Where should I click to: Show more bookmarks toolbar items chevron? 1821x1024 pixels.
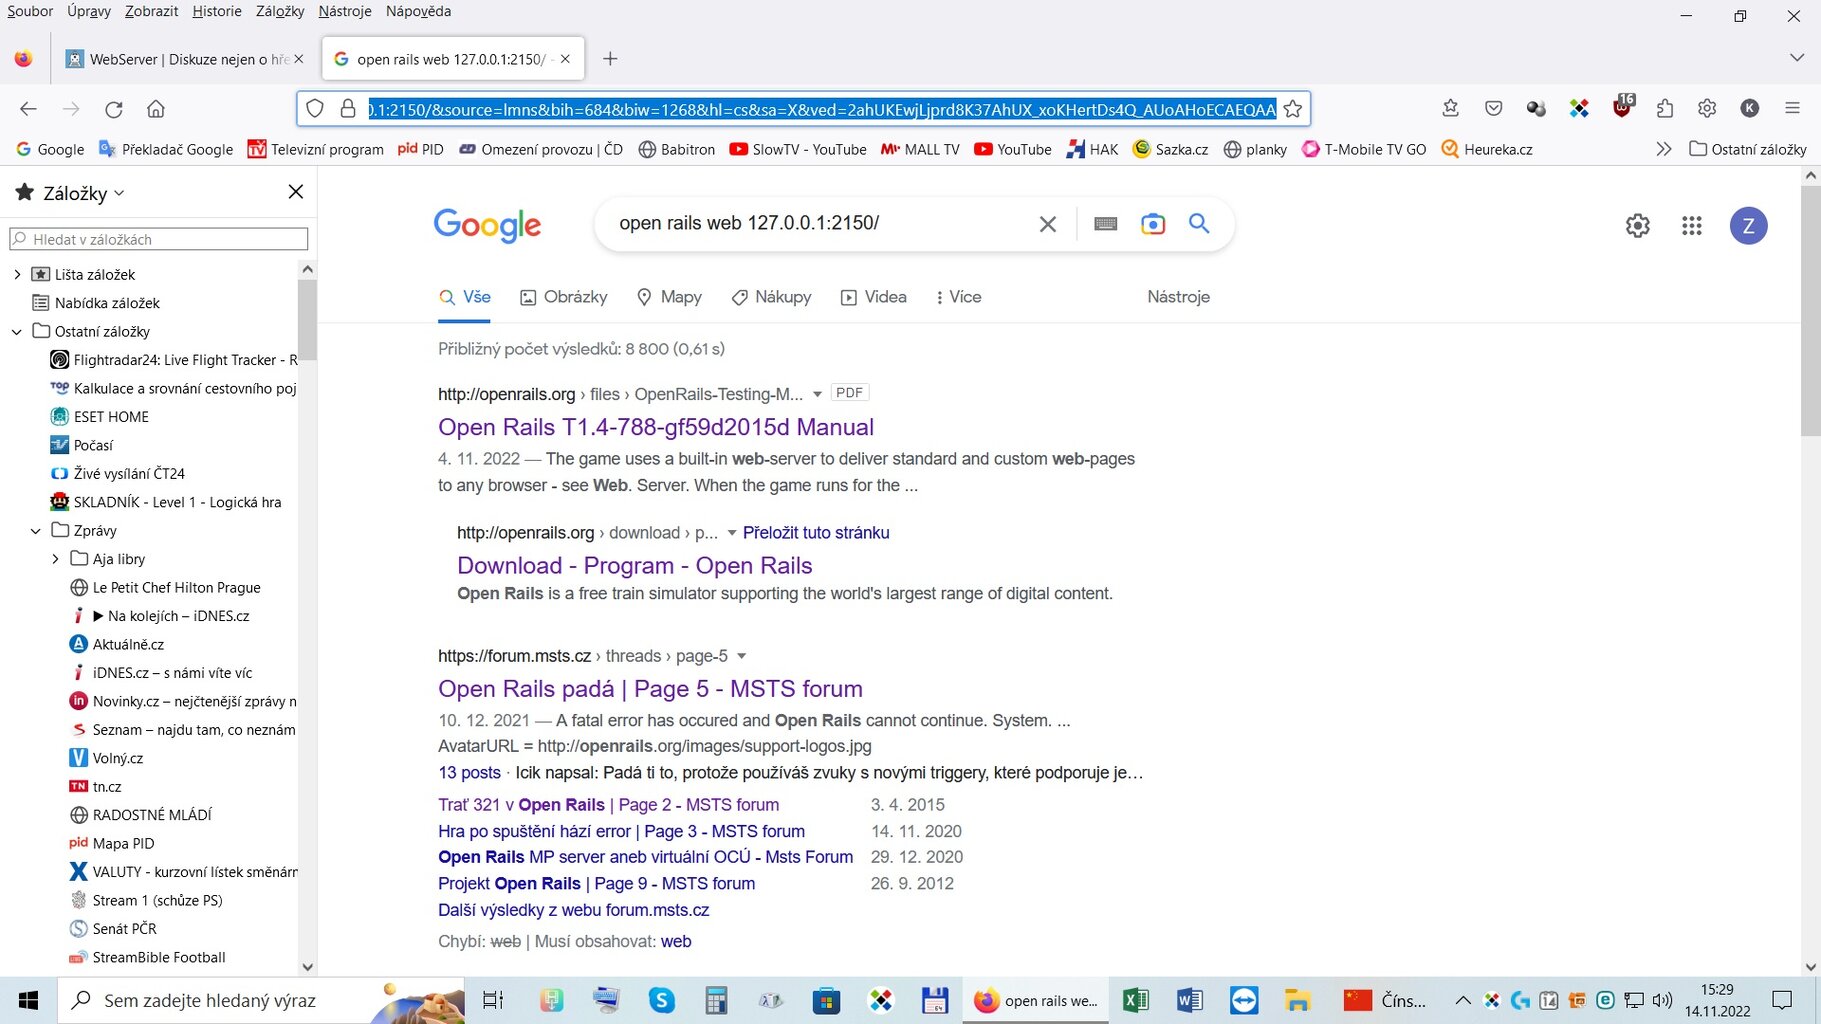pyautogui.click(x=1663, y=149)
